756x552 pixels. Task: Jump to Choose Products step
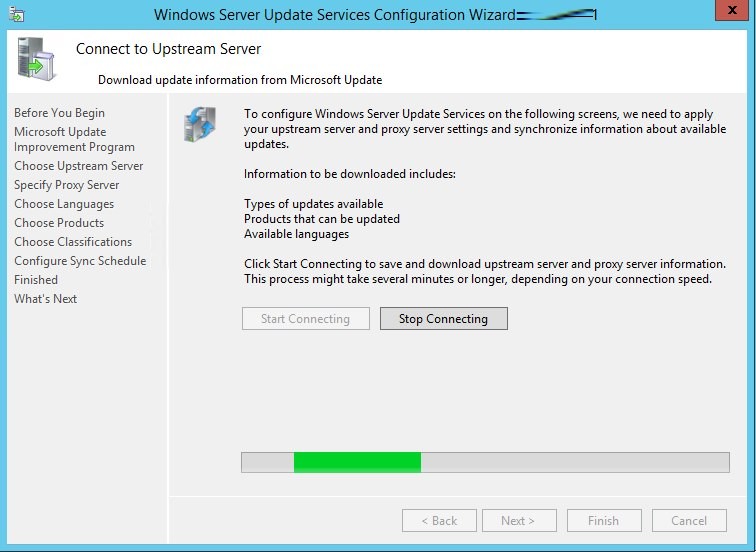(59, 223)
